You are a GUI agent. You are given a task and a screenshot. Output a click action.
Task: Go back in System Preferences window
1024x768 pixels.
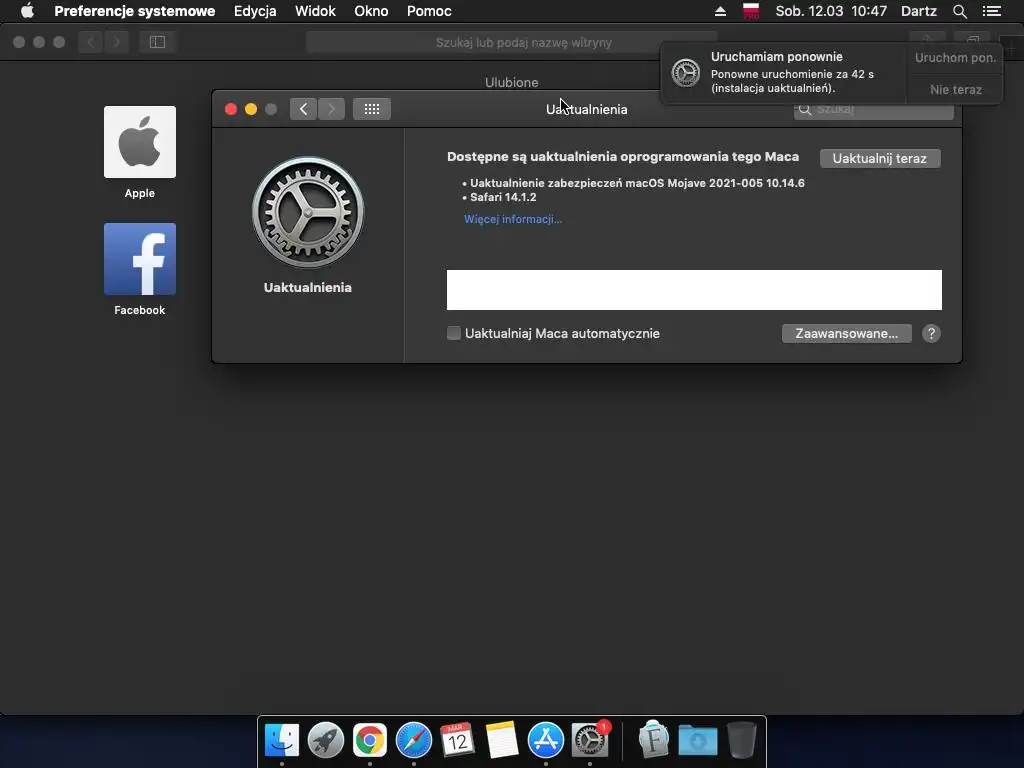(304, 109)
